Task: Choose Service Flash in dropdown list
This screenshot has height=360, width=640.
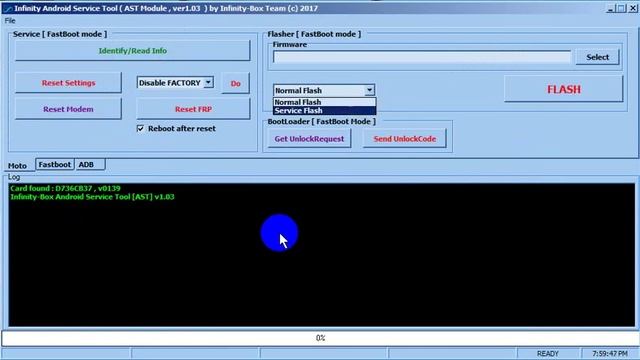Action: (x=324, y=111)
